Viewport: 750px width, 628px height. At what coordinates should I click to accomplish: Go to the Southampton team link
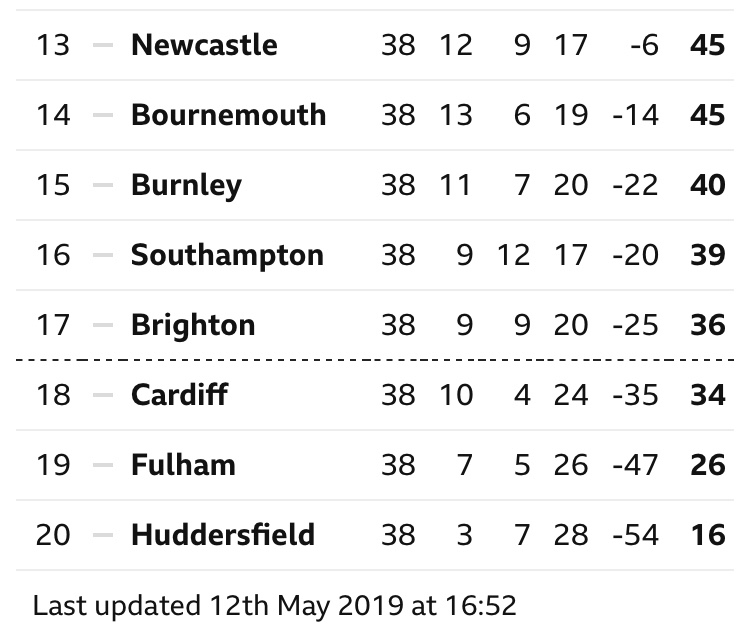point(227,255)
